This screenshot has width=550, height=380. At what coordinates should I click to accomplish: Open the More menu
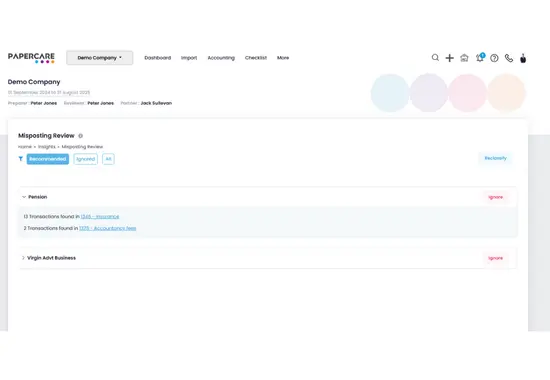(283, 58)
